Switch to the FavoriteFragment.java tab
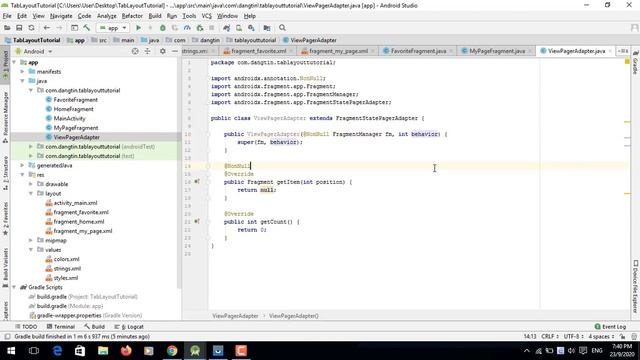This screenshot has height=360, width=640. click(x=418, y=51)
